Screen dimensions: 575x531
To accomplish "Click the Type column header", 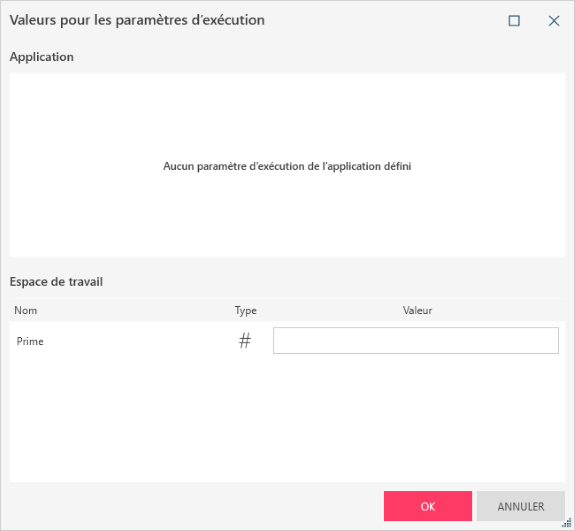I will [x=245, y=311].
